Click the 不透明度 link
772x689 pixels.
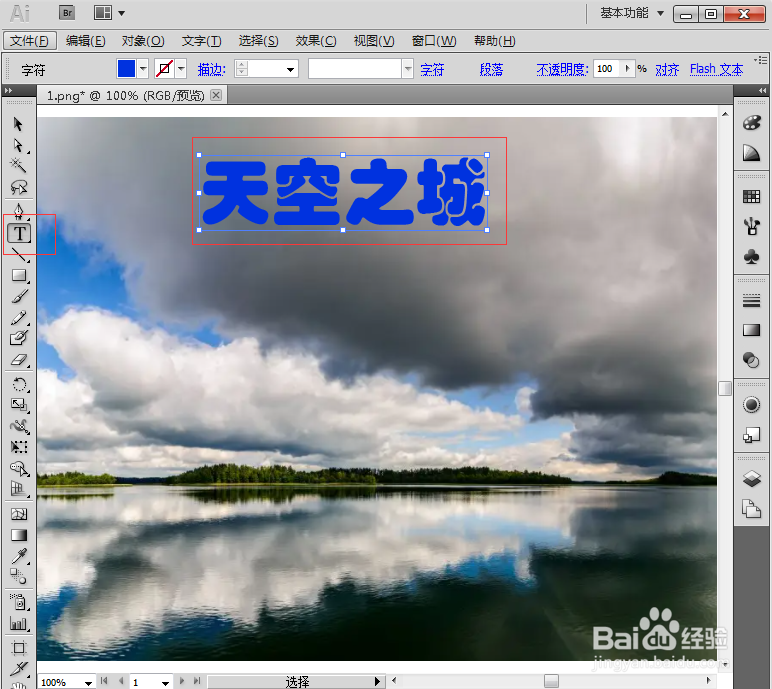point(562,69)
